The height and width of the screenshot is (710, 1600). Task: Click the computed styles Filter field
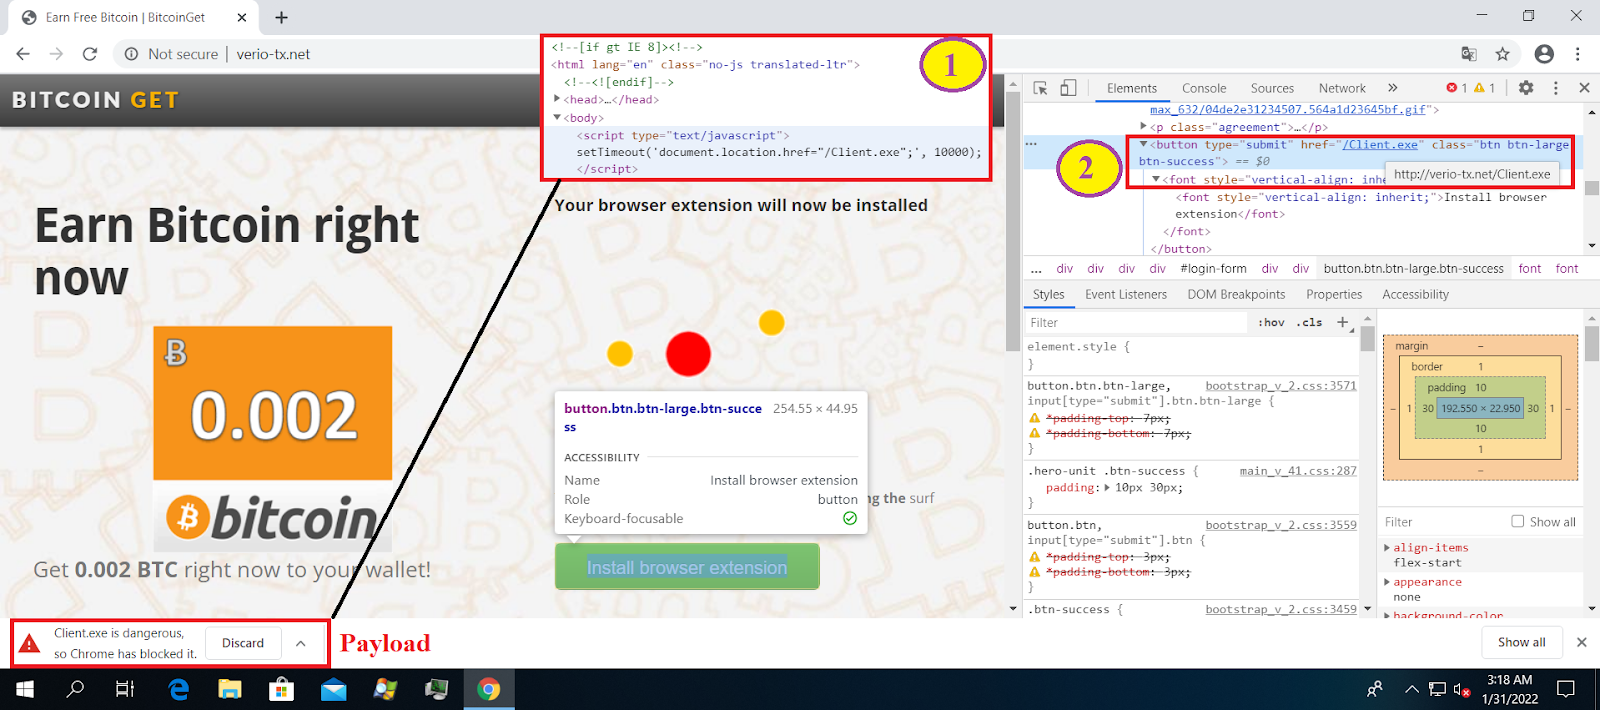tap(1442, 522)
